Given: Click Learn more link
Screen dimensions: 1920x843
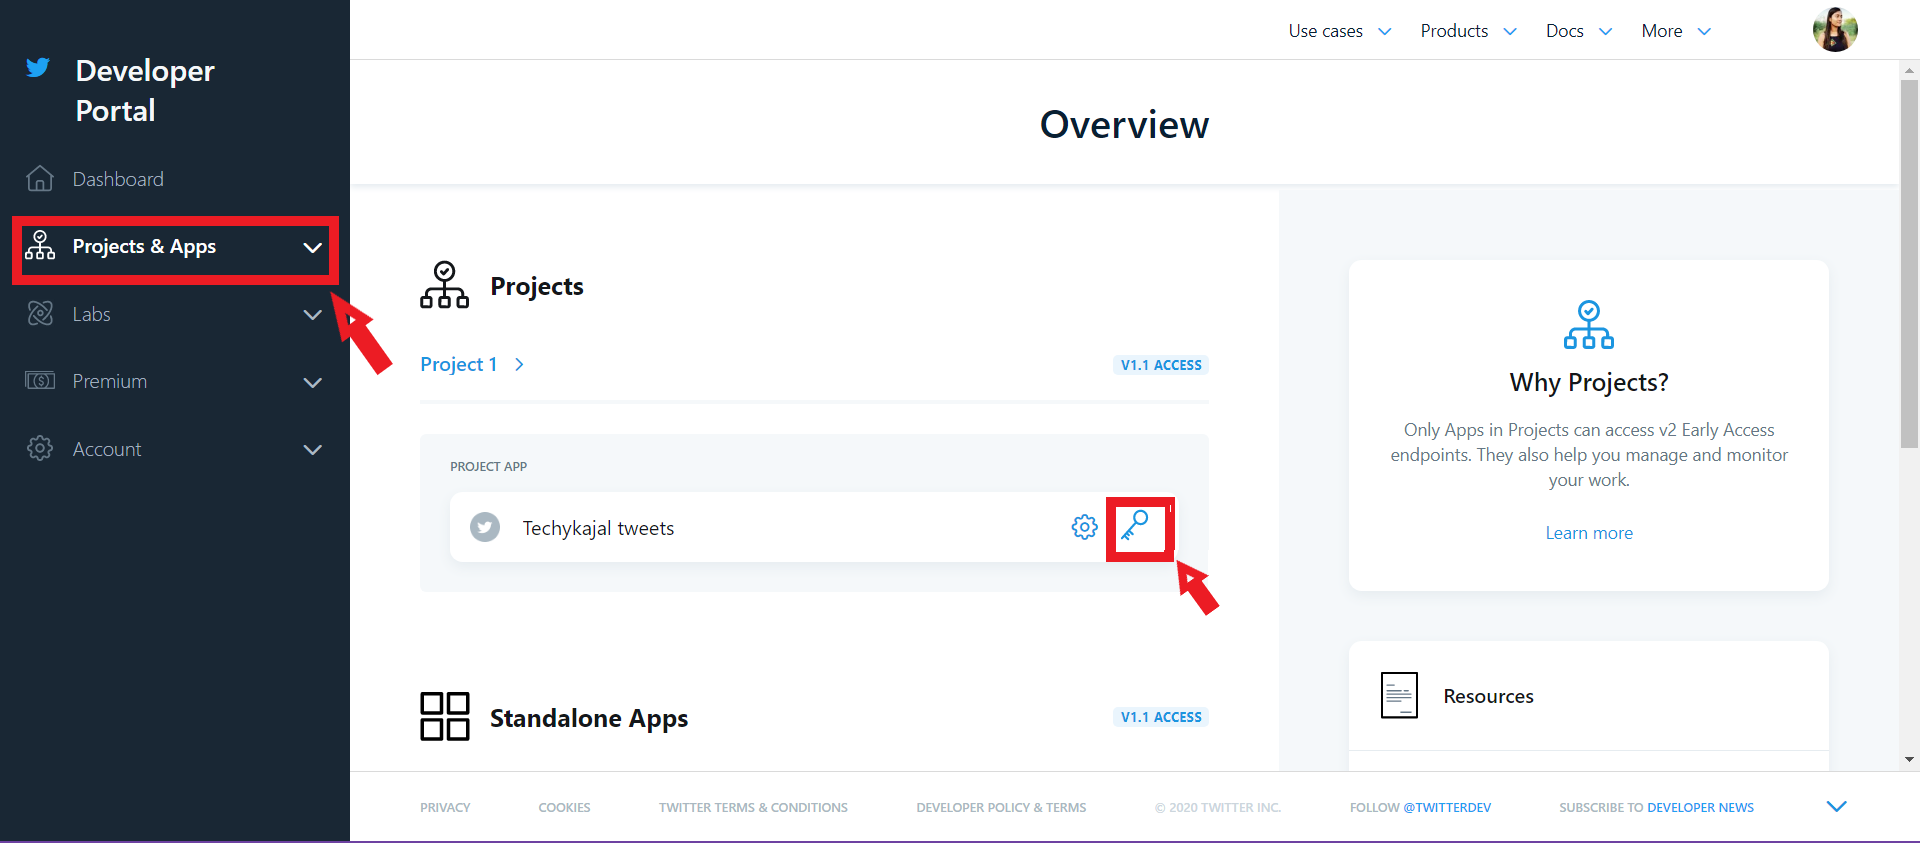Looking at the screenshot, I should 1589,533.
